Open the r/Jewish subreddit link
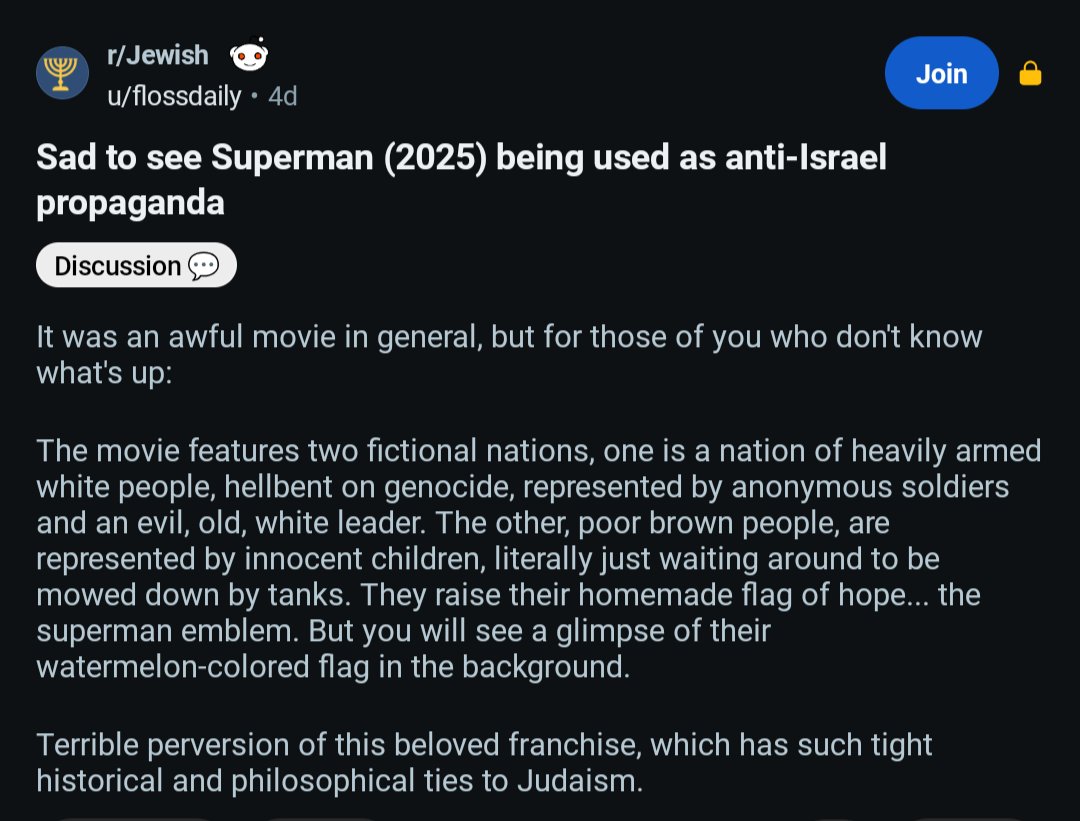 [157, 55]
